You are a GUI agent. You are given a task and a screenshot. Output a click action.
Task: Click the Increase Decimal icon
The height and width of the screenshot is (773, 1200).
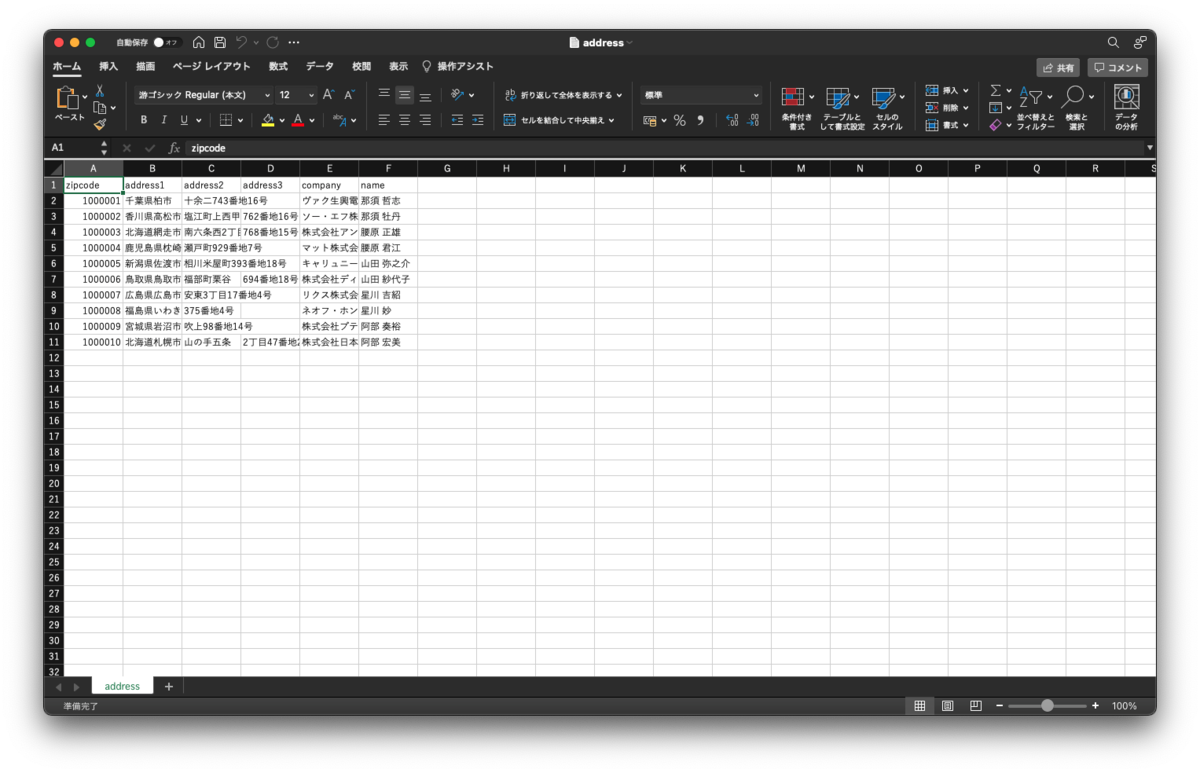732,120
